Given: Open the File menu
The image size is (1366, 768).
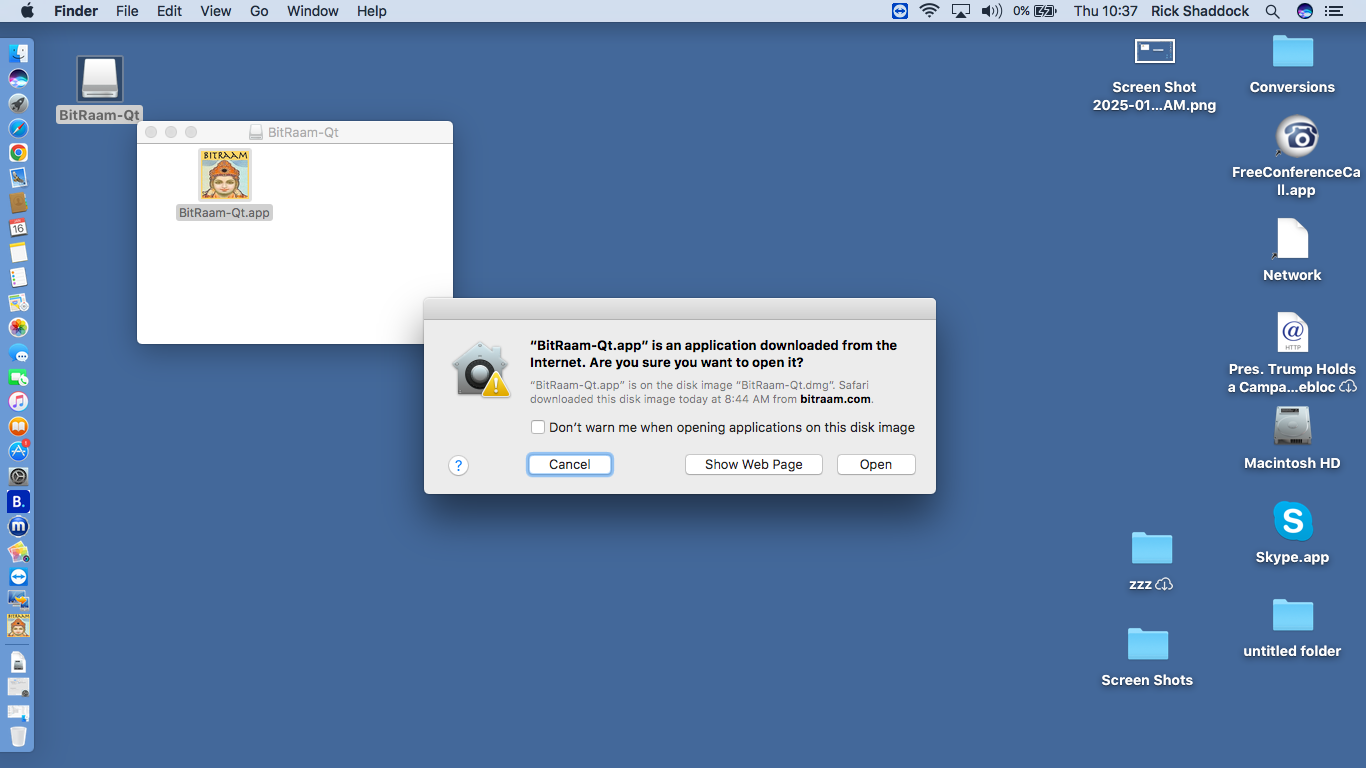Looking at the screenshot, I should 127,11.
